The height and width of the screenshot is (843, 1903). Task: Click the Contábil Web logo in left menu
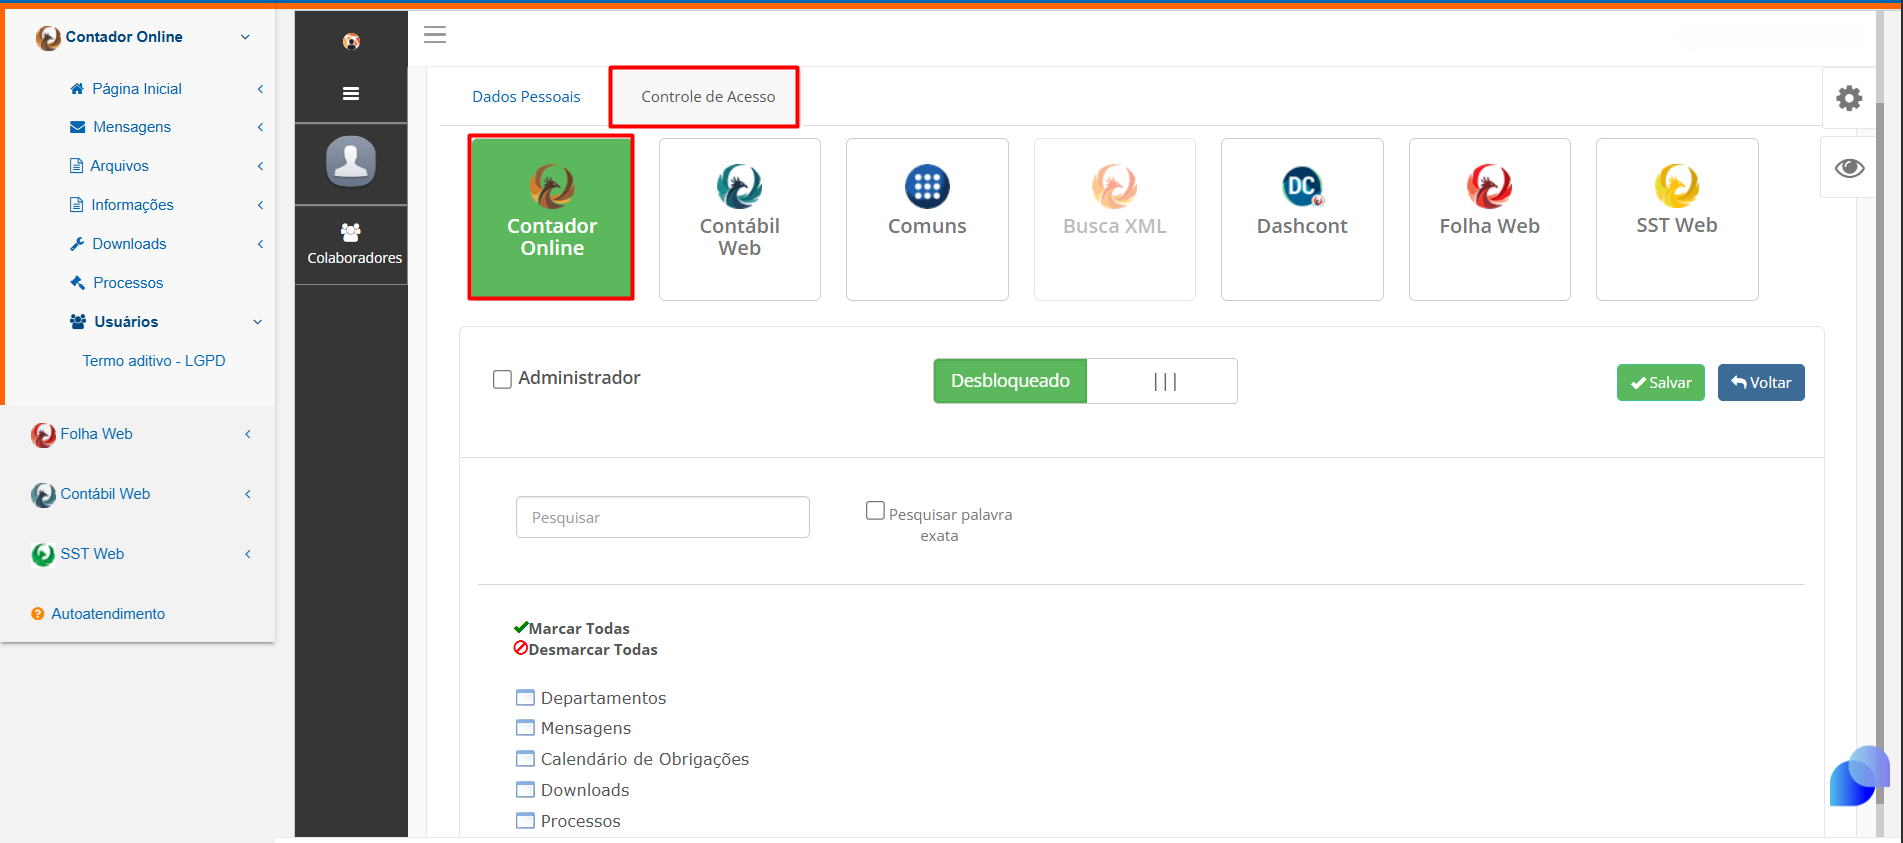[43, 495]
